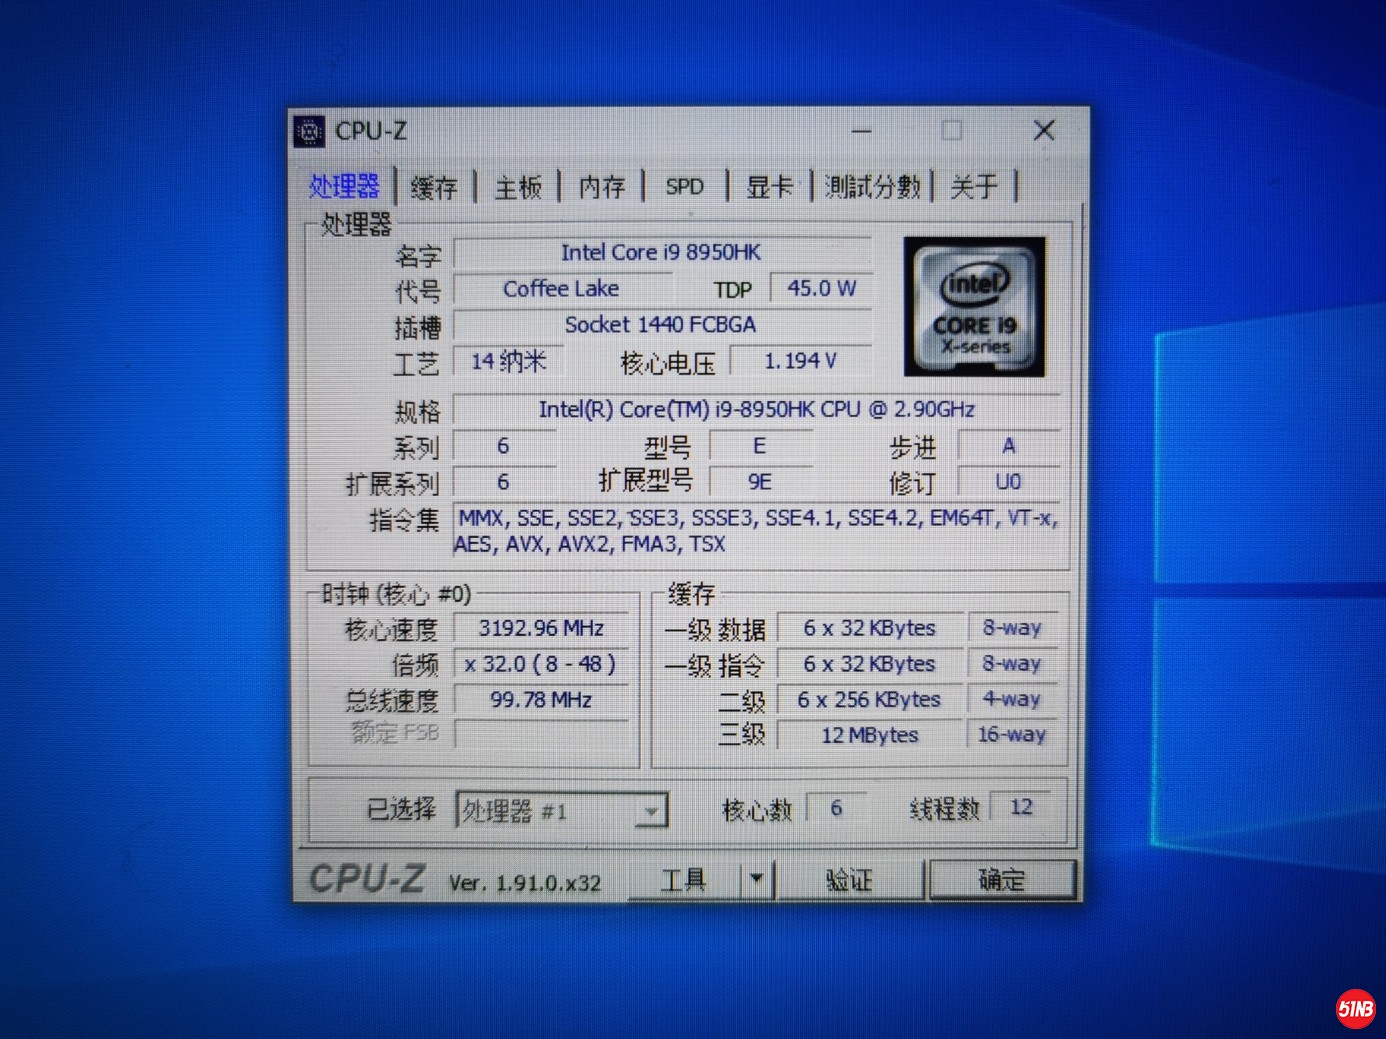The height and width of the screenshot is (1039, 1386).
Task: Click the TDP value 45.0 W
Action: pyautogui.click(x=822, y=289)
